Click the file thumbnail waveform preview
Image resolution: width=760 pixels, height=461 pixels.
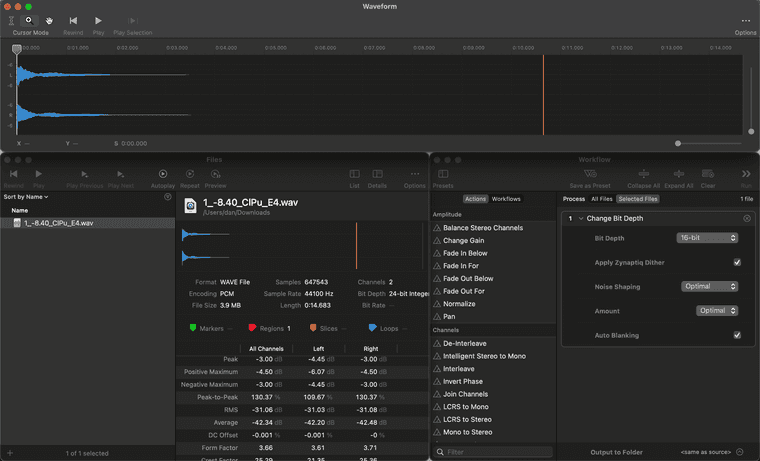click(x=301, y=246)
